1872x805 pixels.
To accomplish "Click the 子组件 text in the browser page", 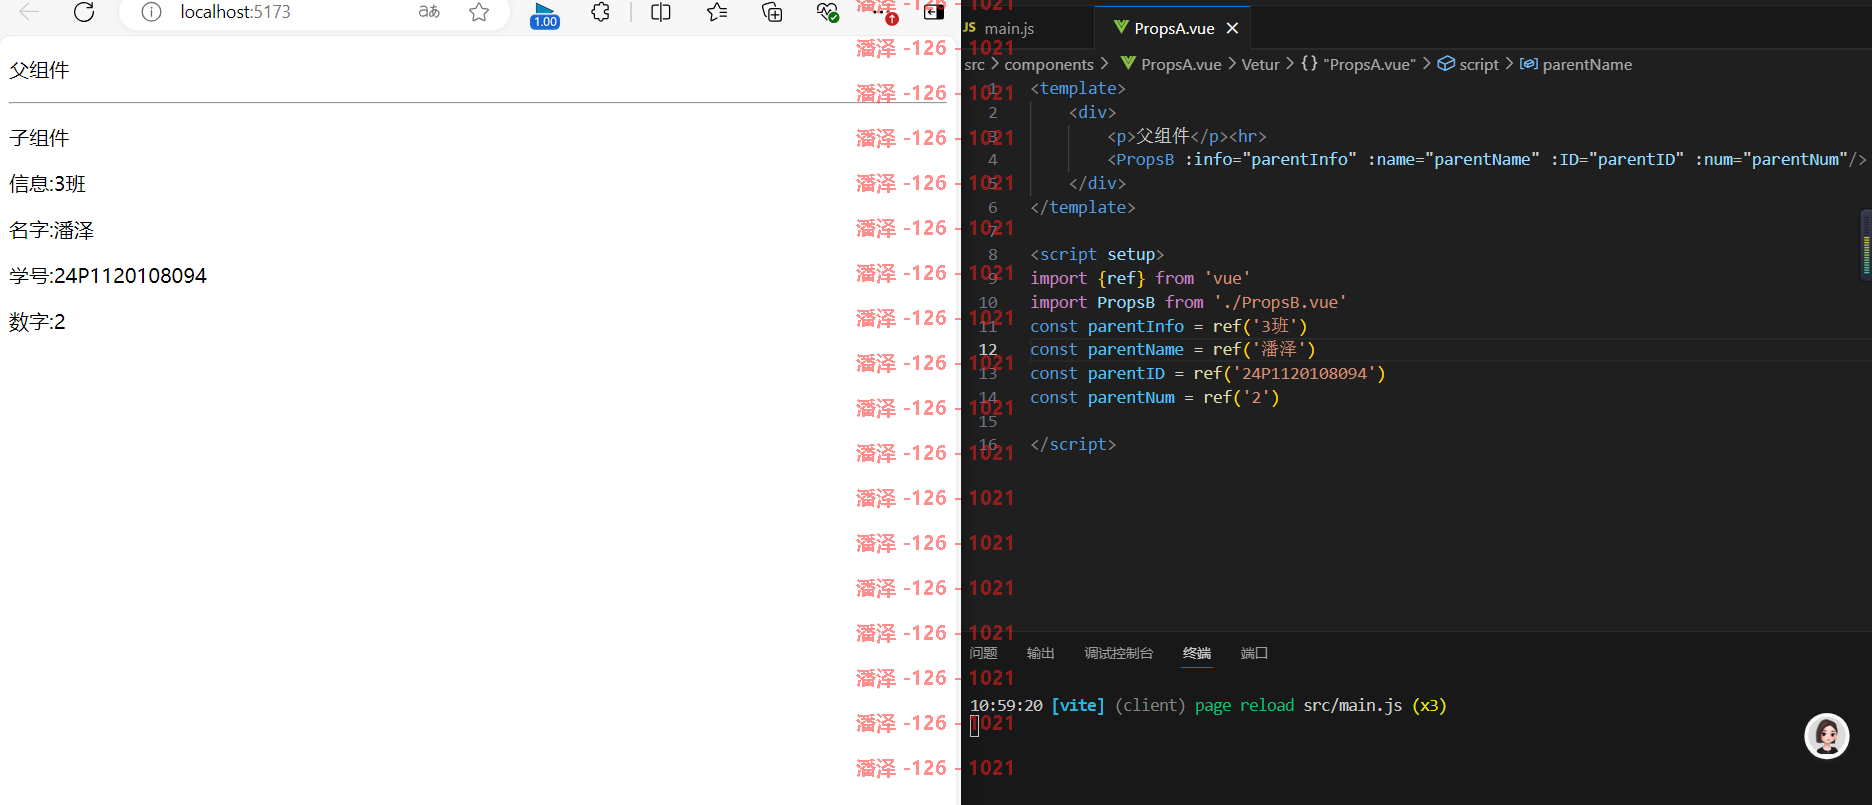I will [x=39, y=138].
